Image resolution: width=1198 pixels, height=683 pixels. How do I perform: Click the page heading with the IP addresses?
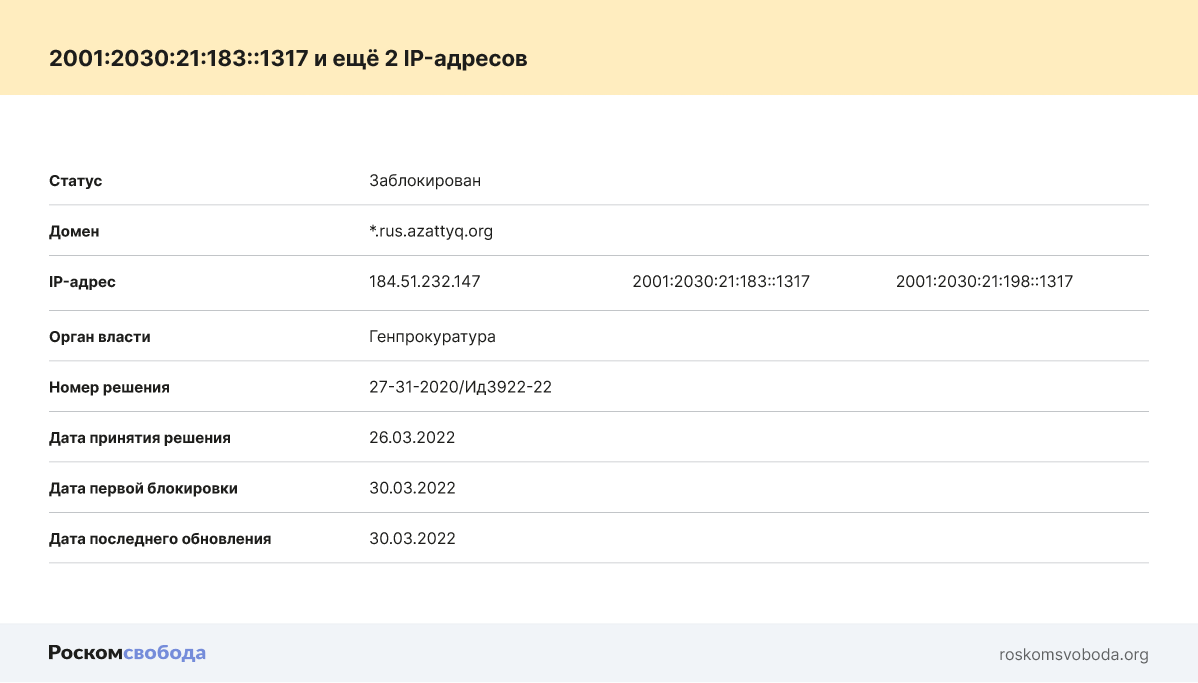coord(288,59)
